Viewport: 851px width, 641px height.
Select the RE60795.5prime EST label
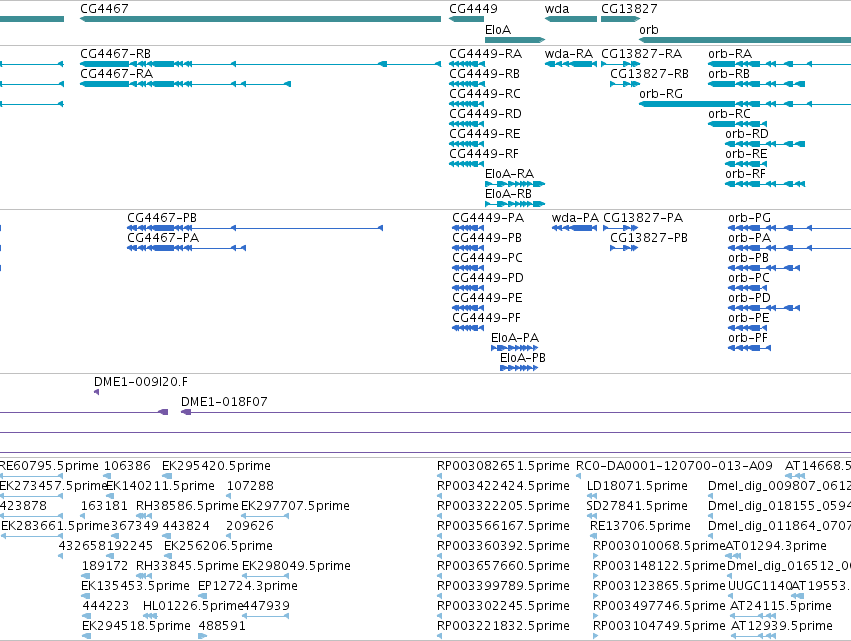click(x=49, y=466)
